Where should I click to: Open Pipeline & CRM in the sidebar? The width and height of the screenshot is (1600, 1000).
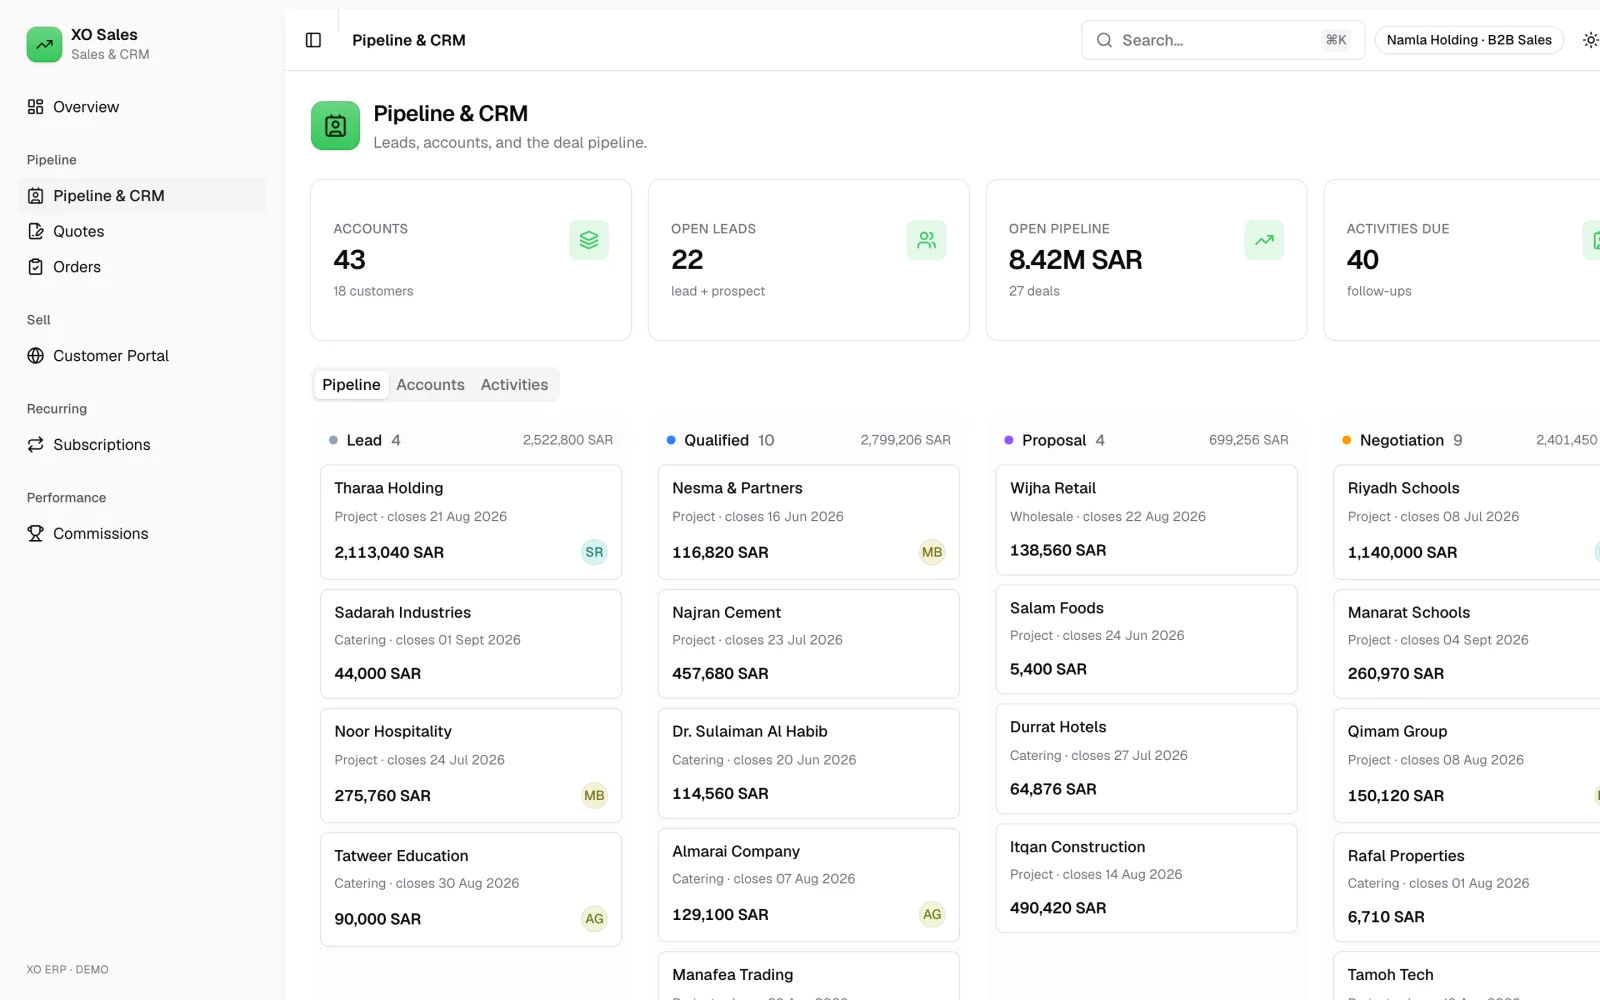point(142,196)
